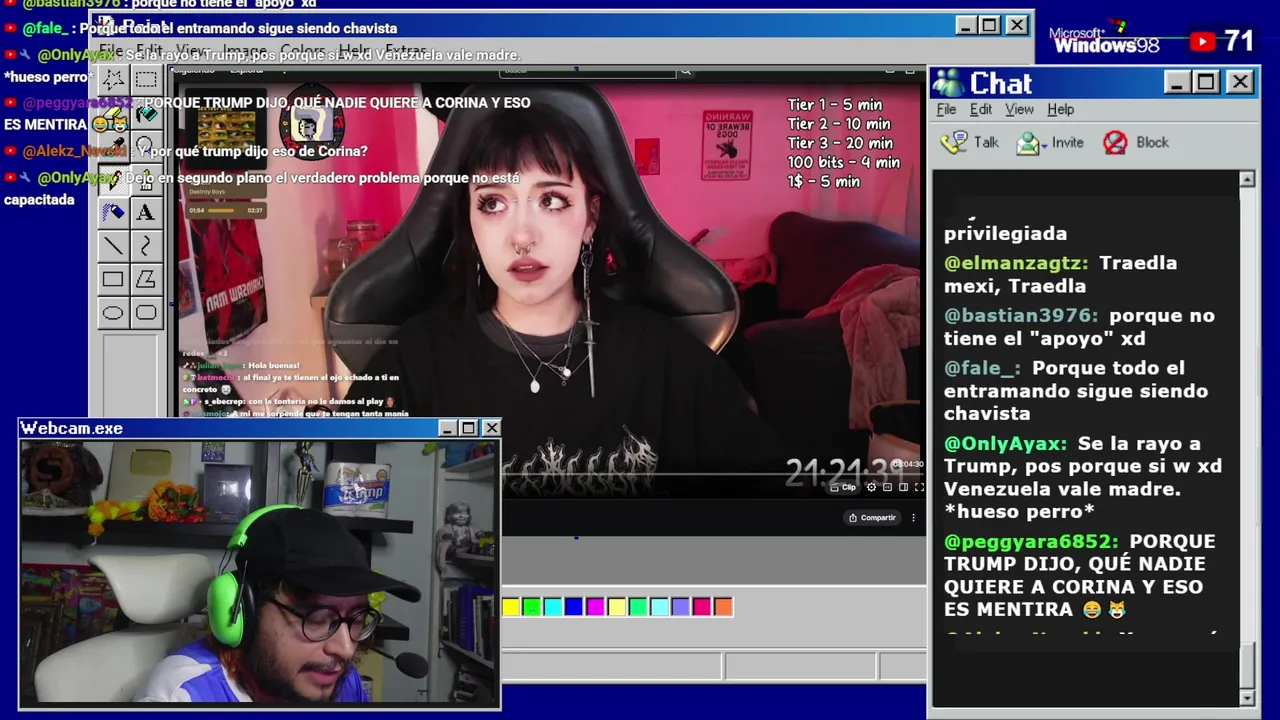Click the Talk button in Chat
The height and width of the screenshot is (720, 1280).
[969, 142]
